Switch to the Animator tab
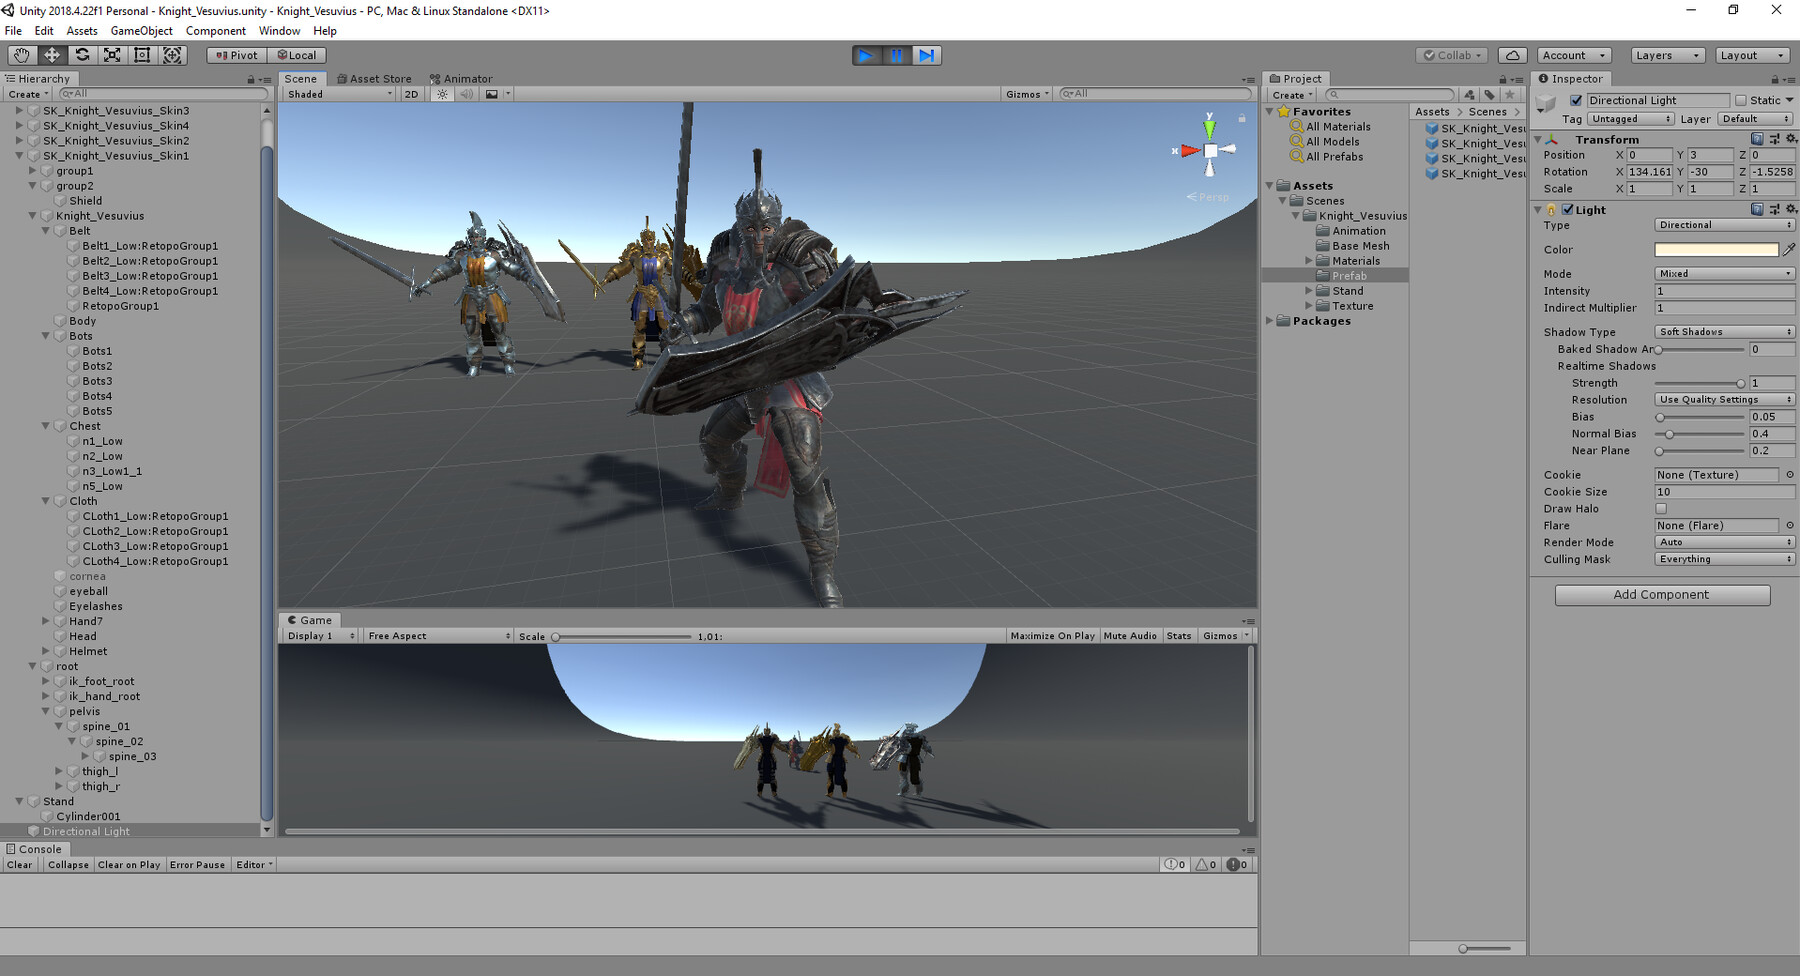The height and width of the screenshot is (976, 1800). coord(461,79)
